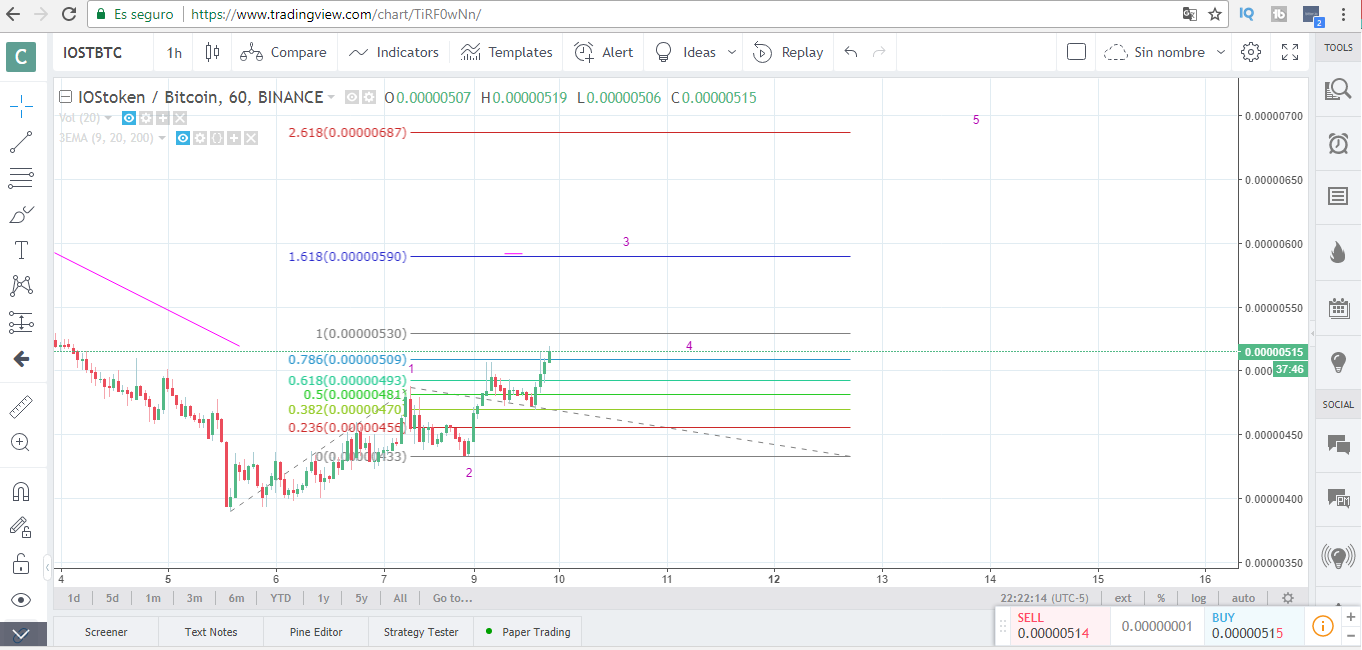
Task: Create an Alert from the top toolbar
Action: click(605, 52)
